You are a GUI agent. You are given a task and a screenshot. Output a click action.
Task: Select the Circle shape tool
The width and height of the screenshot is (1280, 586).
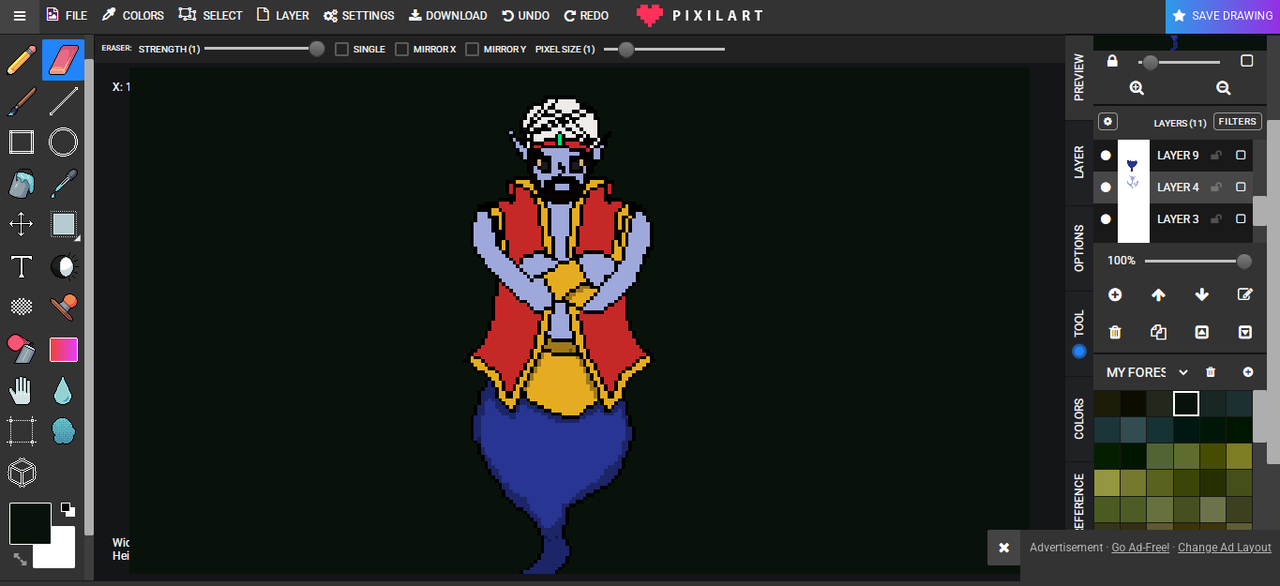(63, 142)
